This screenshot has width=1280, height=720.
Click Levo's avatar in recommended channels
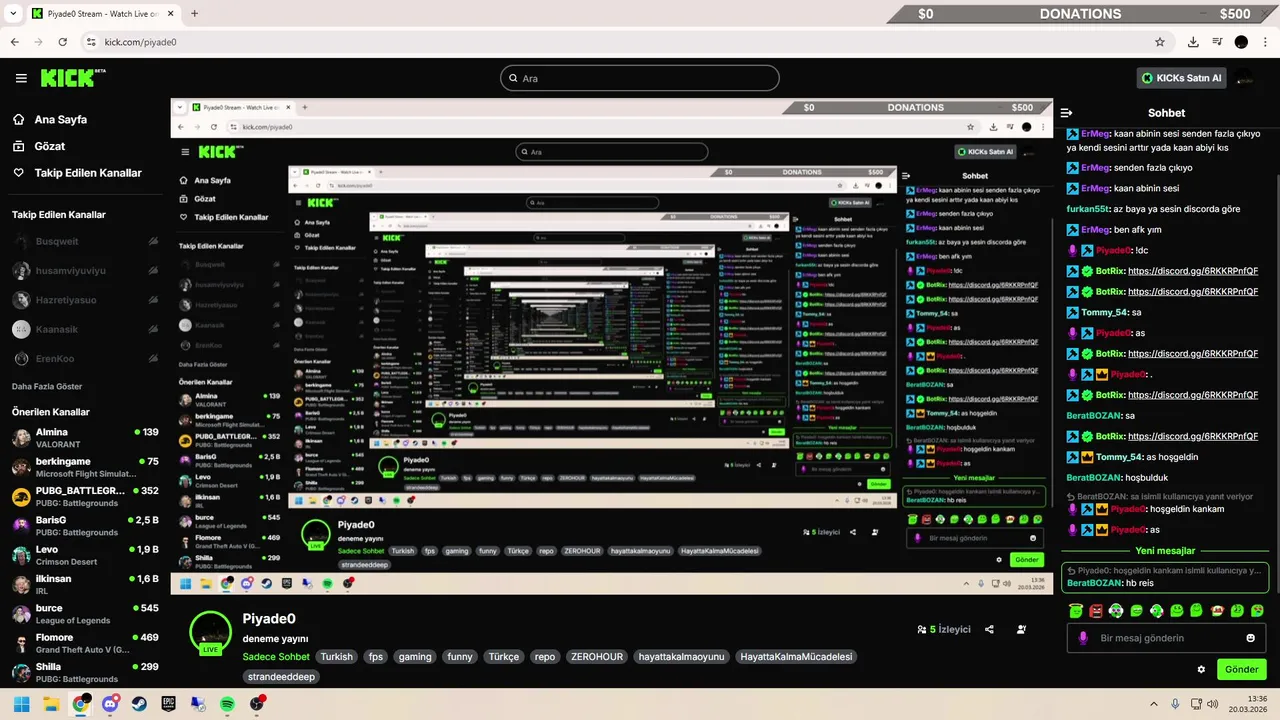click(21, 555)
